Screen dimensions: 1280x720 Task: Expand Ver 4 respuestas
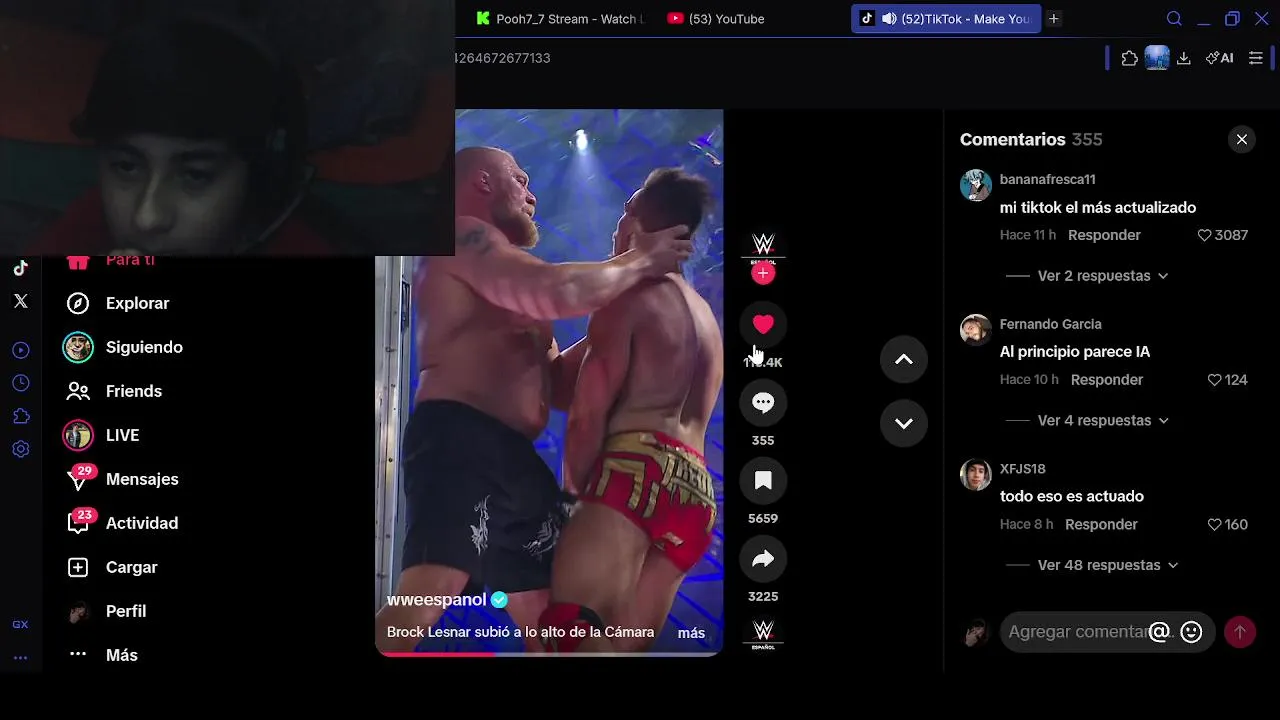1102,421
